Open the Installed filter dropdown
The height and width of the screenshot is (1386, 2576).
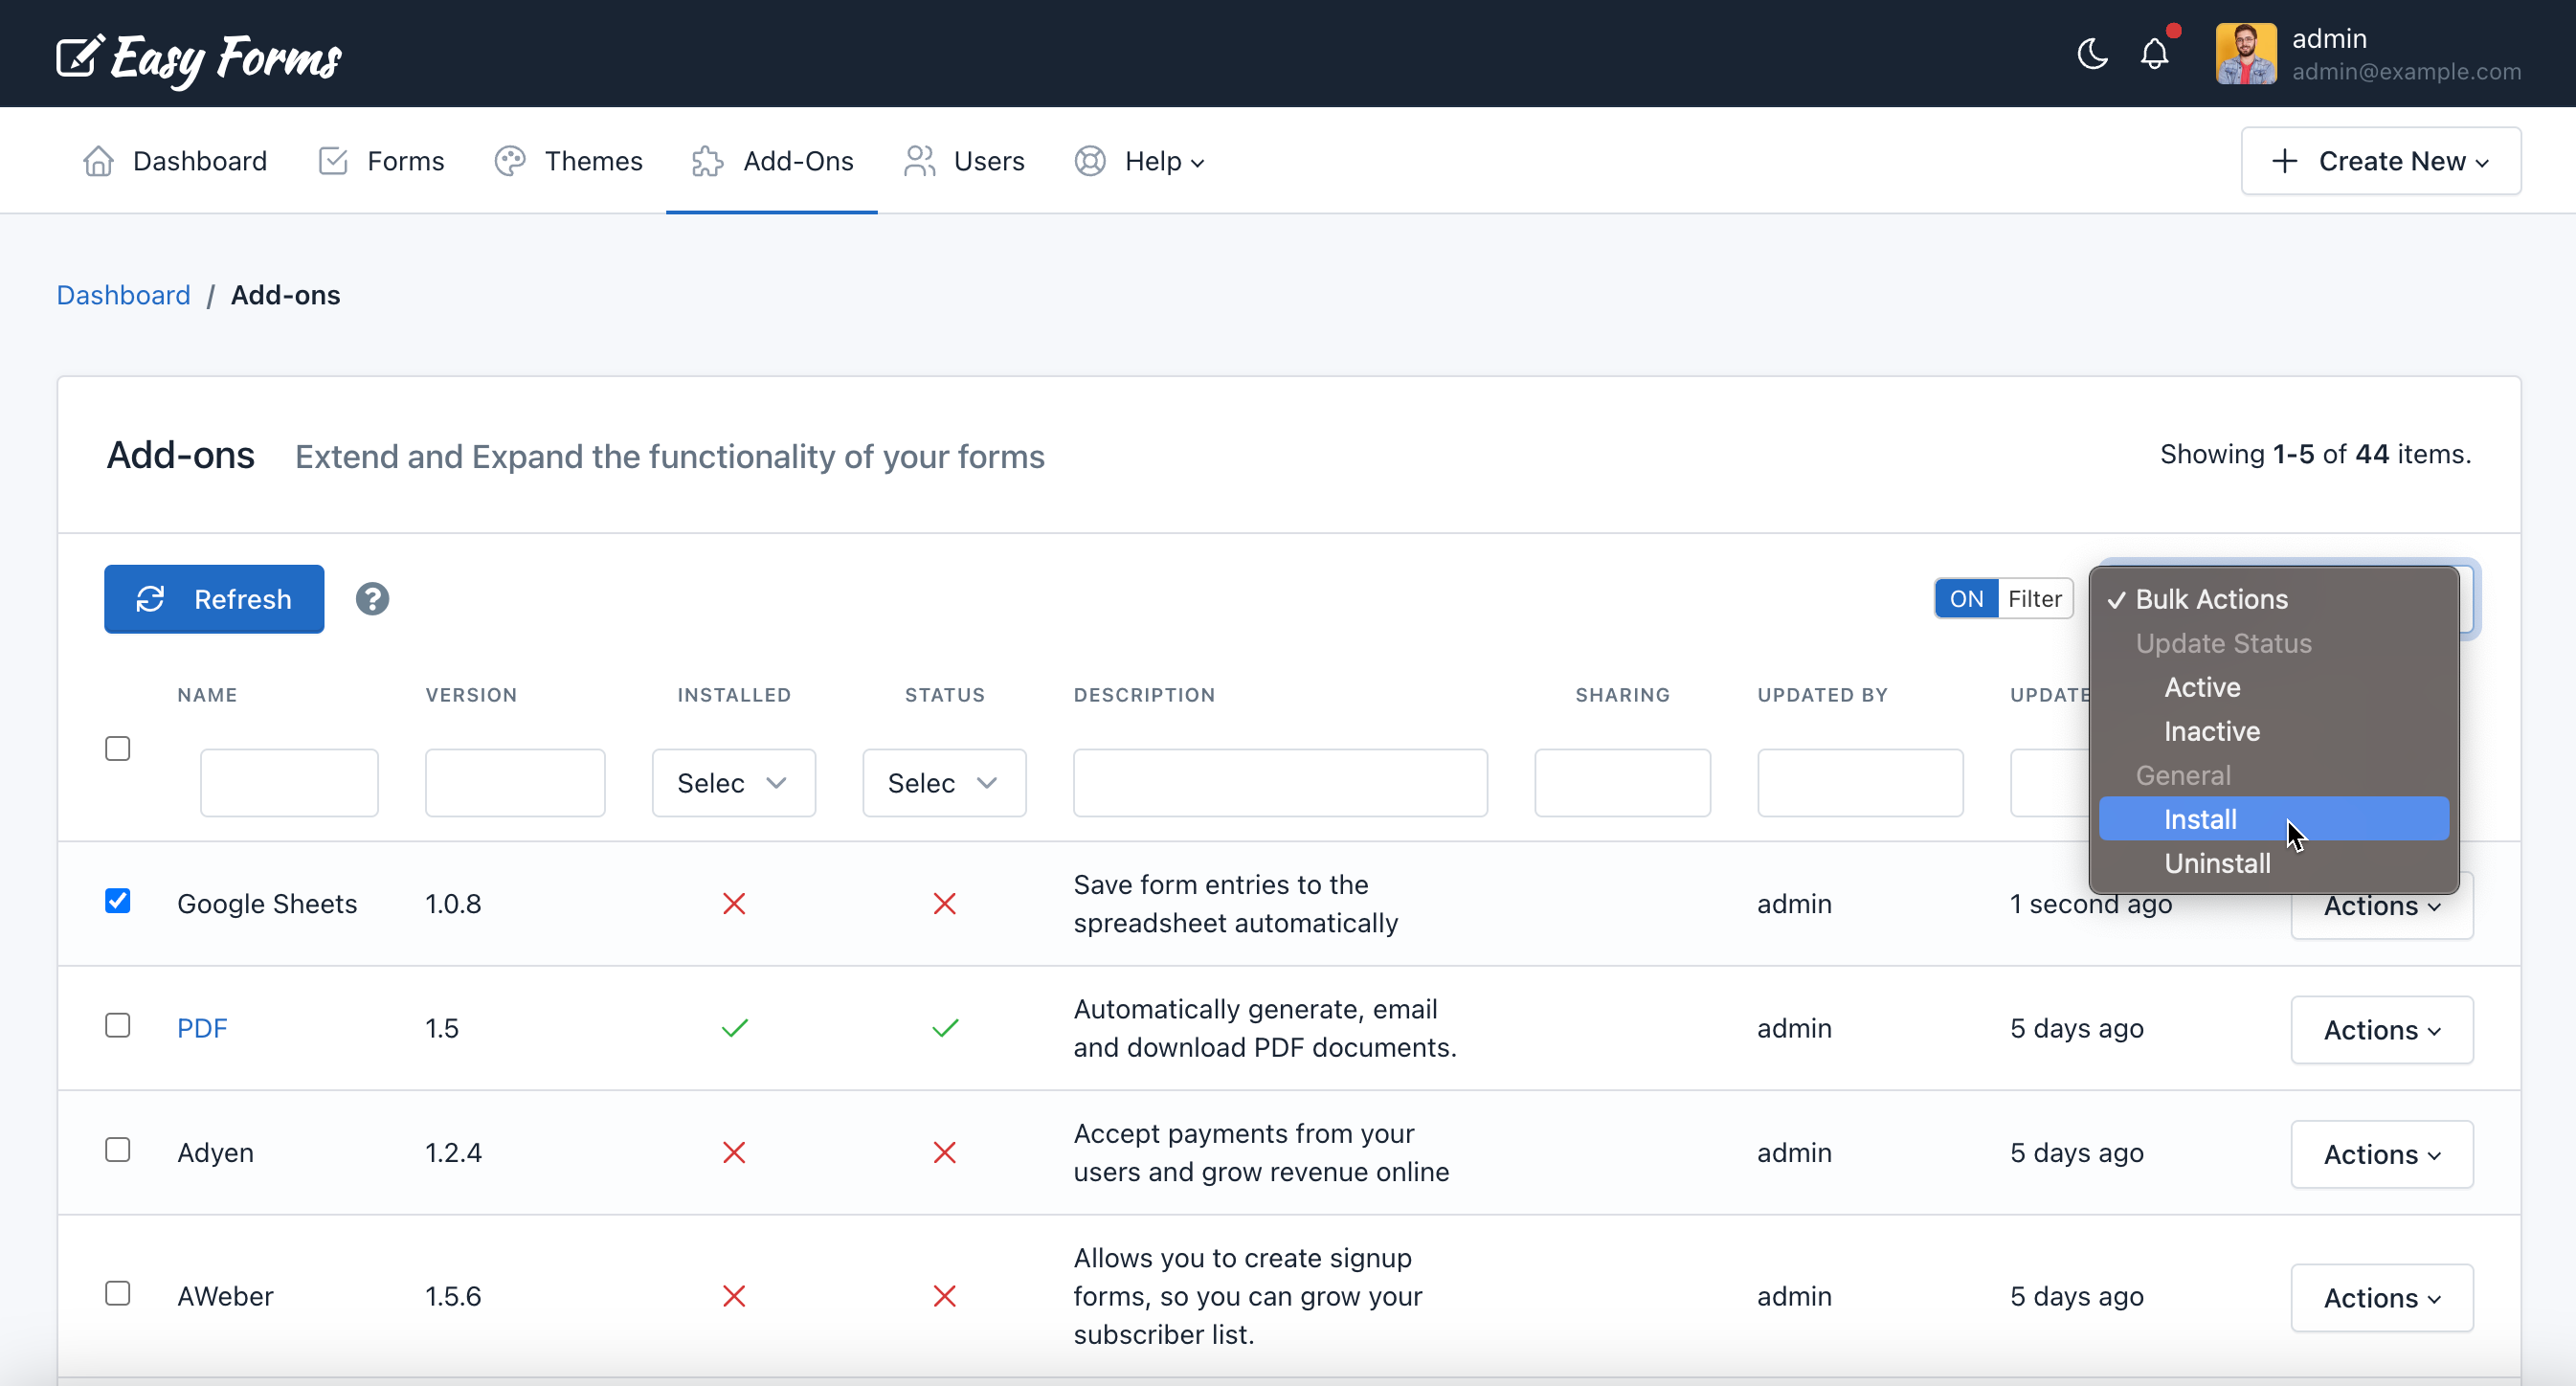[x=733, y=783]
